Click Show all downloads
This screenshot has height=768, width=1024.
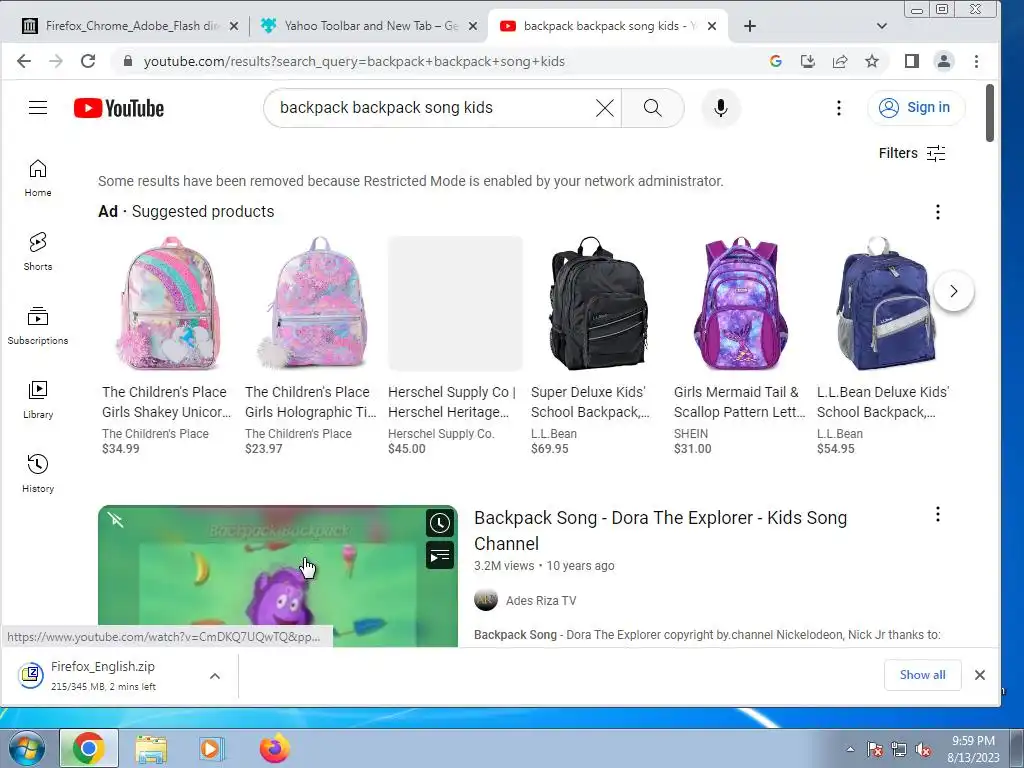pyautogui.click(x=922, y=675)
